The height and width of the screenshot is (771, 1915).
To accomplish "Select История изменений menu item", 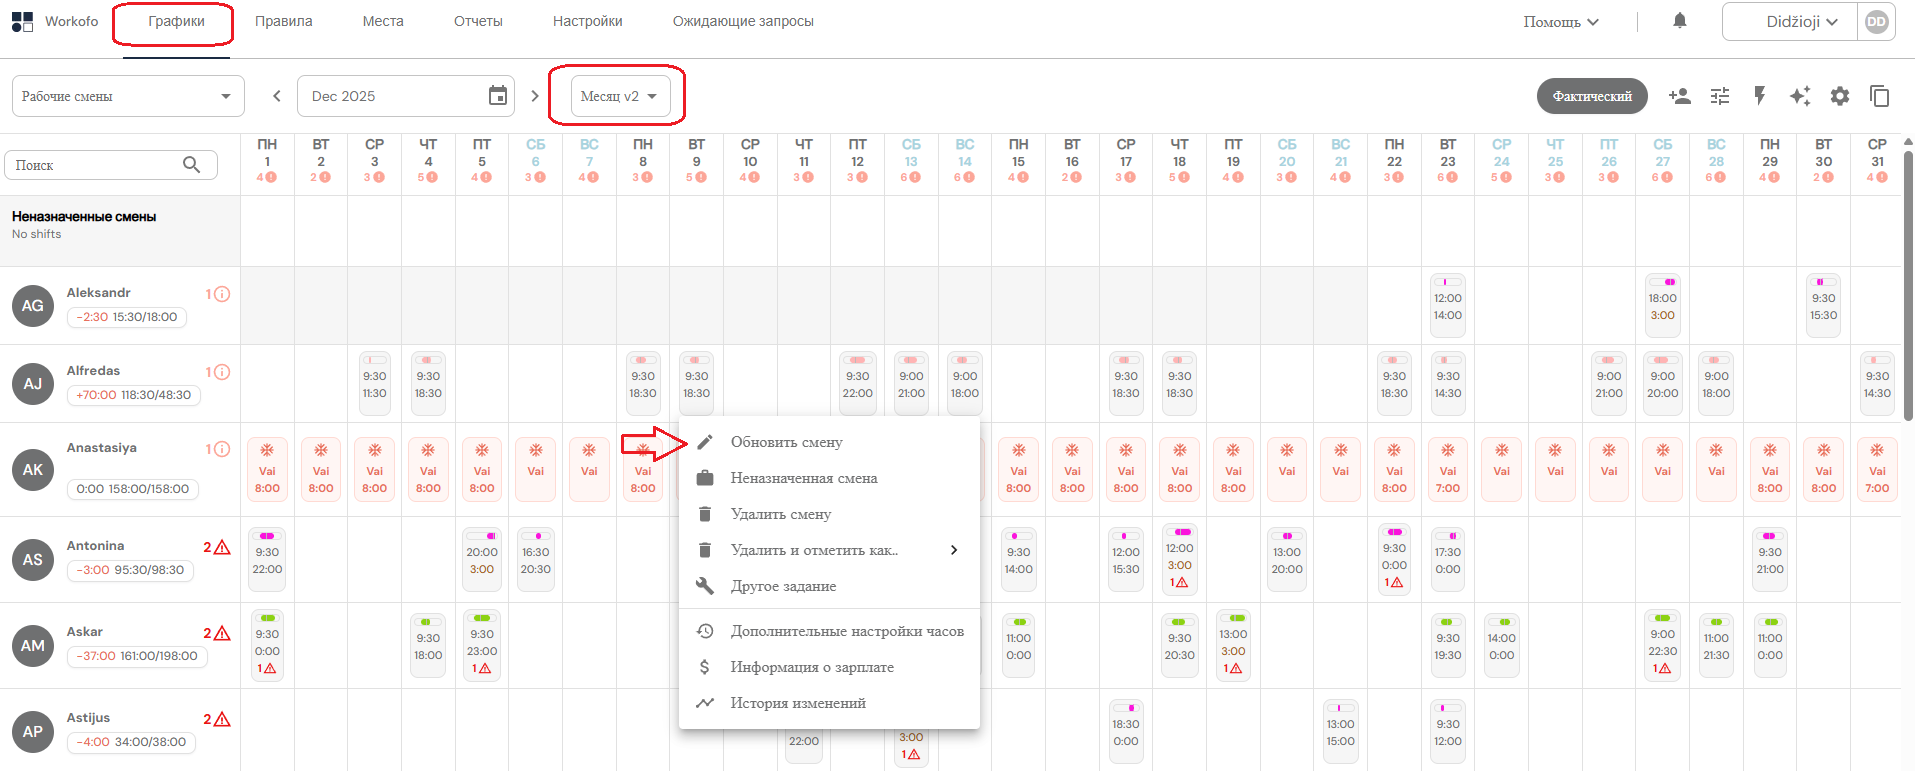I will tap(830, 703).
